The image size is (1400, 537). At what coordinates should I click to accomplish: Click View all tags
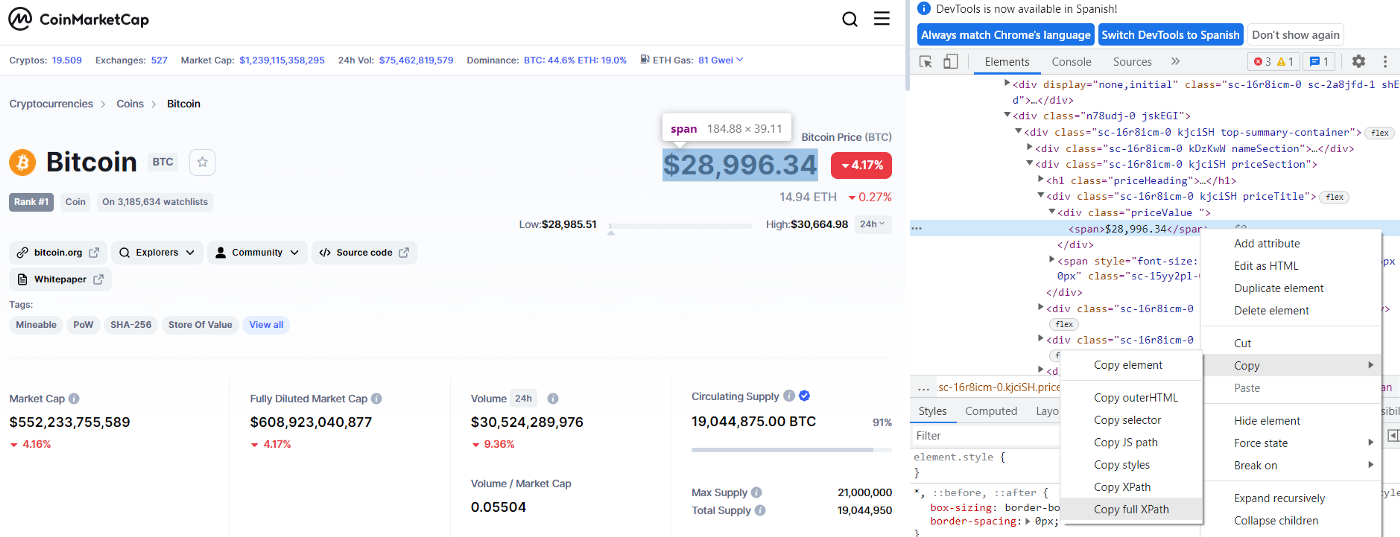pos(266,325)
